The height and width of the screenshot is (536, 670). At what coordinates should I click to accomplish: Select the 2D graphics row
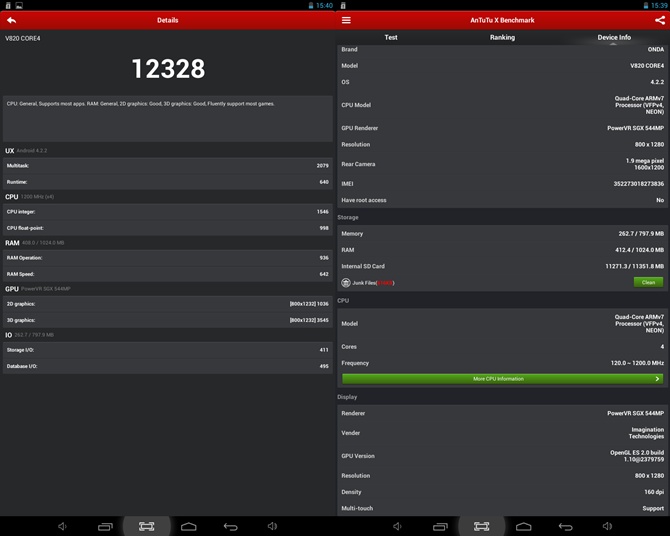168,304
